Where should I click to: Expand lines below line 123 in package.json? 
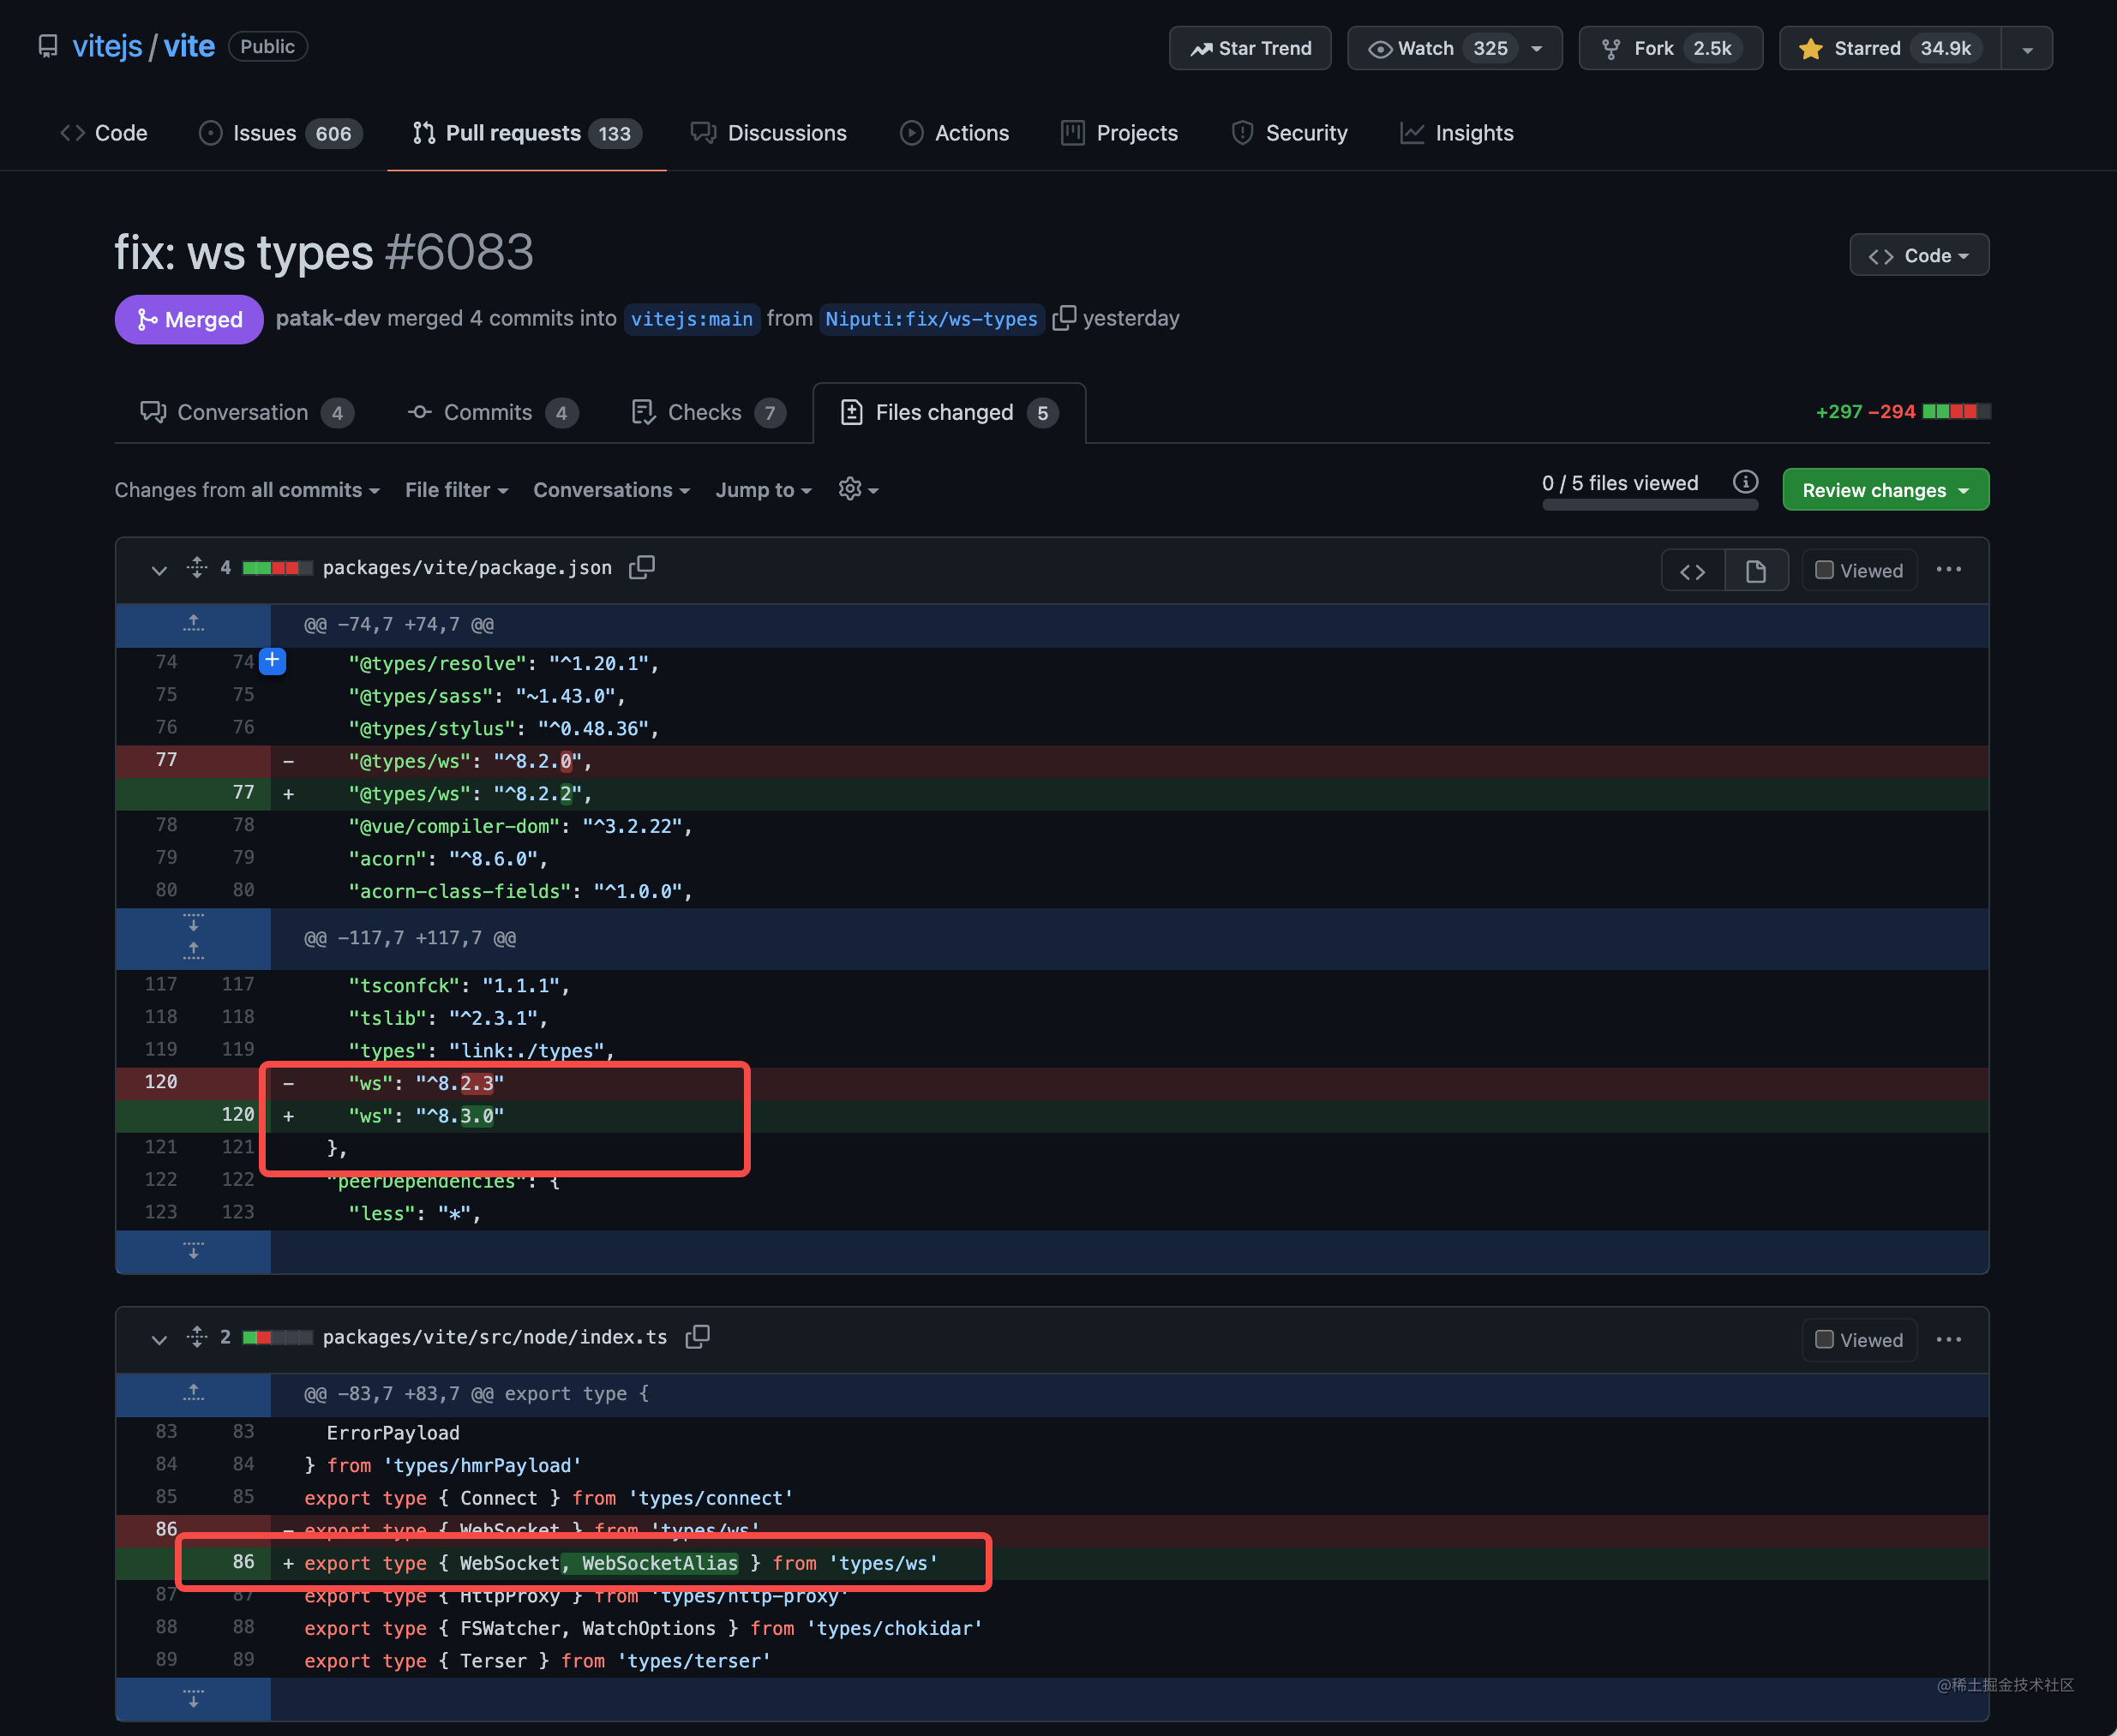pos(193,1250)
